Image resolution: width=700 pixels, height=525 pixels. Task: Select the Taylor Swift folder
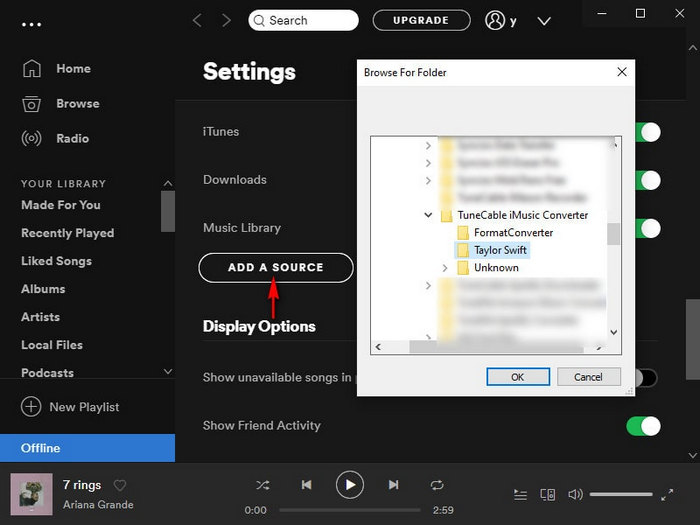click(x=500, y=250)
